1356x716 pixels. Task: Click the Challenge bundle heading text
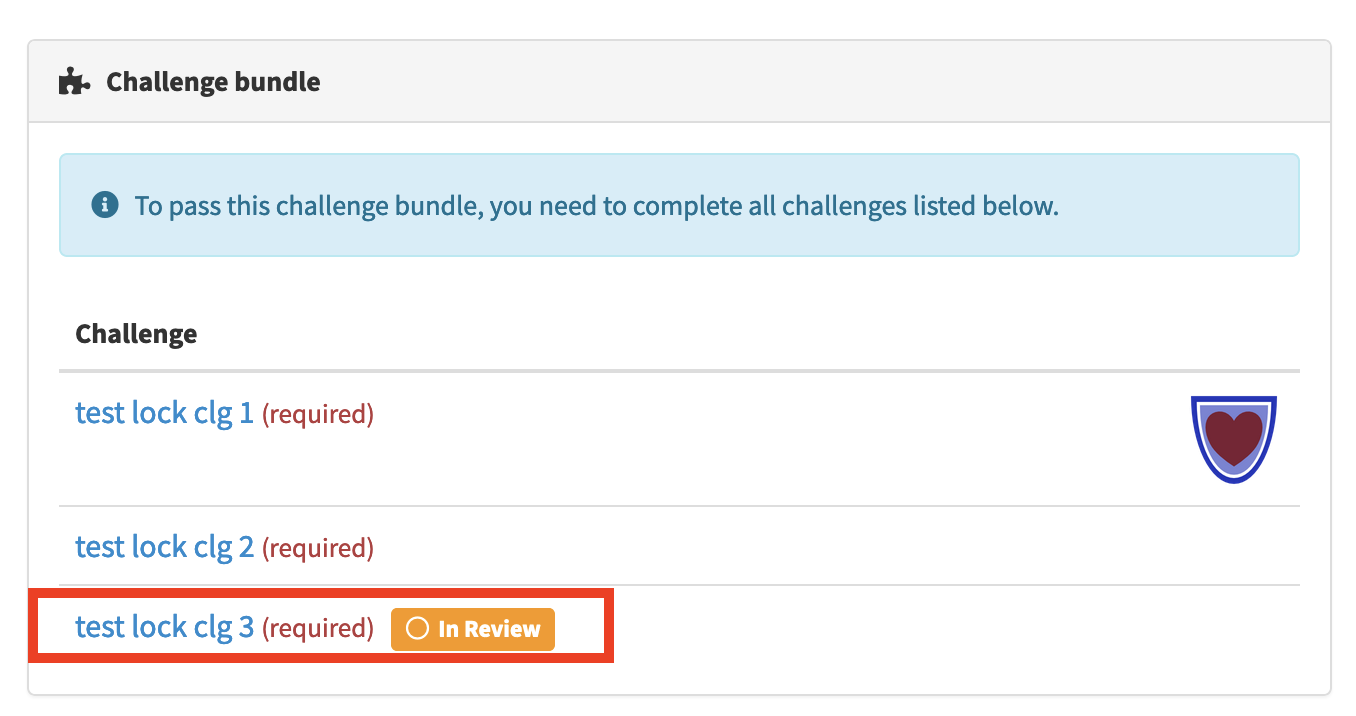click(213, 81)
